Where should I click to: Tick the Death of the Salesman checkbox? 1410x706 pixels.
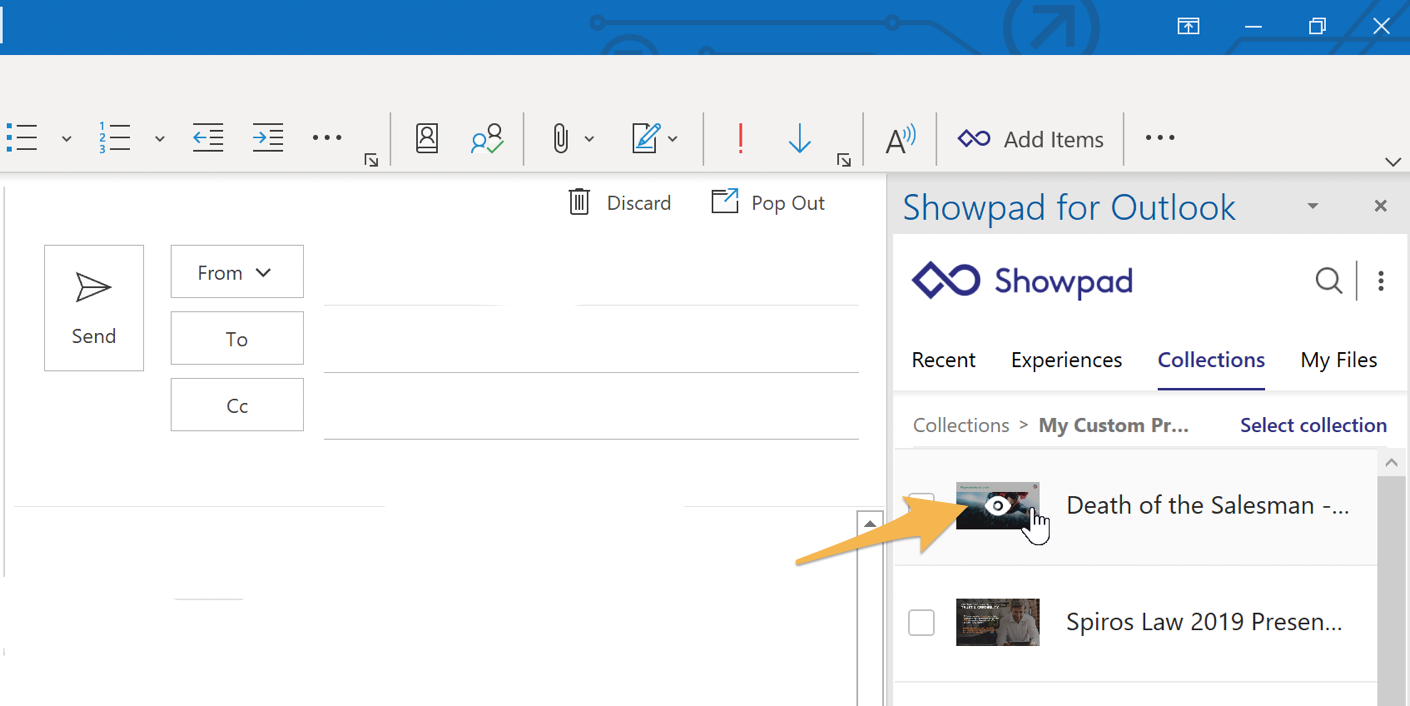coord(921,505)
